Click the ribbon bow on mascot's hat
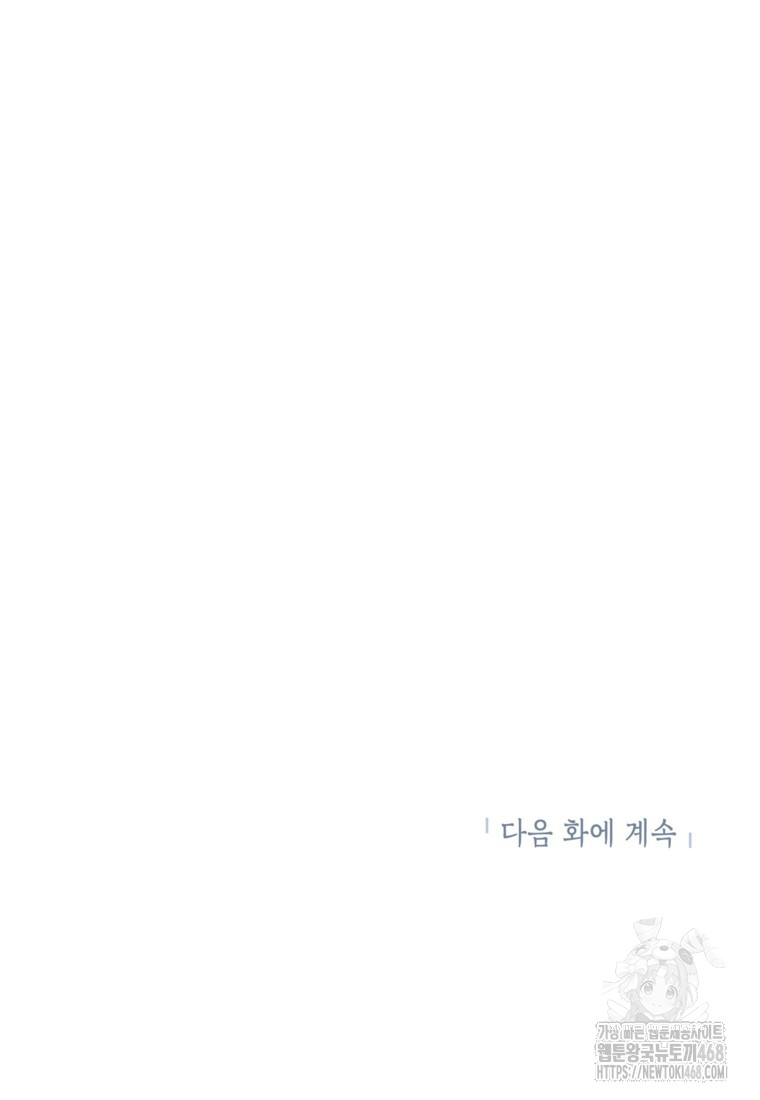 (631, 970)
